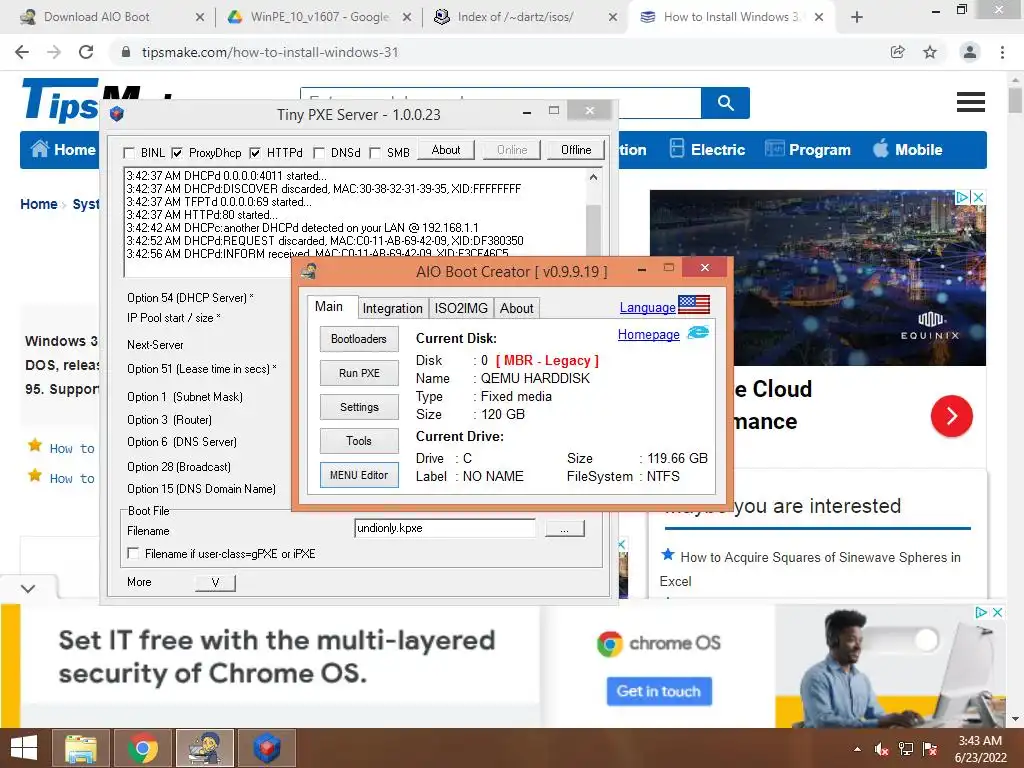
Task: Click the US flag language icon
Action: tap(694, 304)
